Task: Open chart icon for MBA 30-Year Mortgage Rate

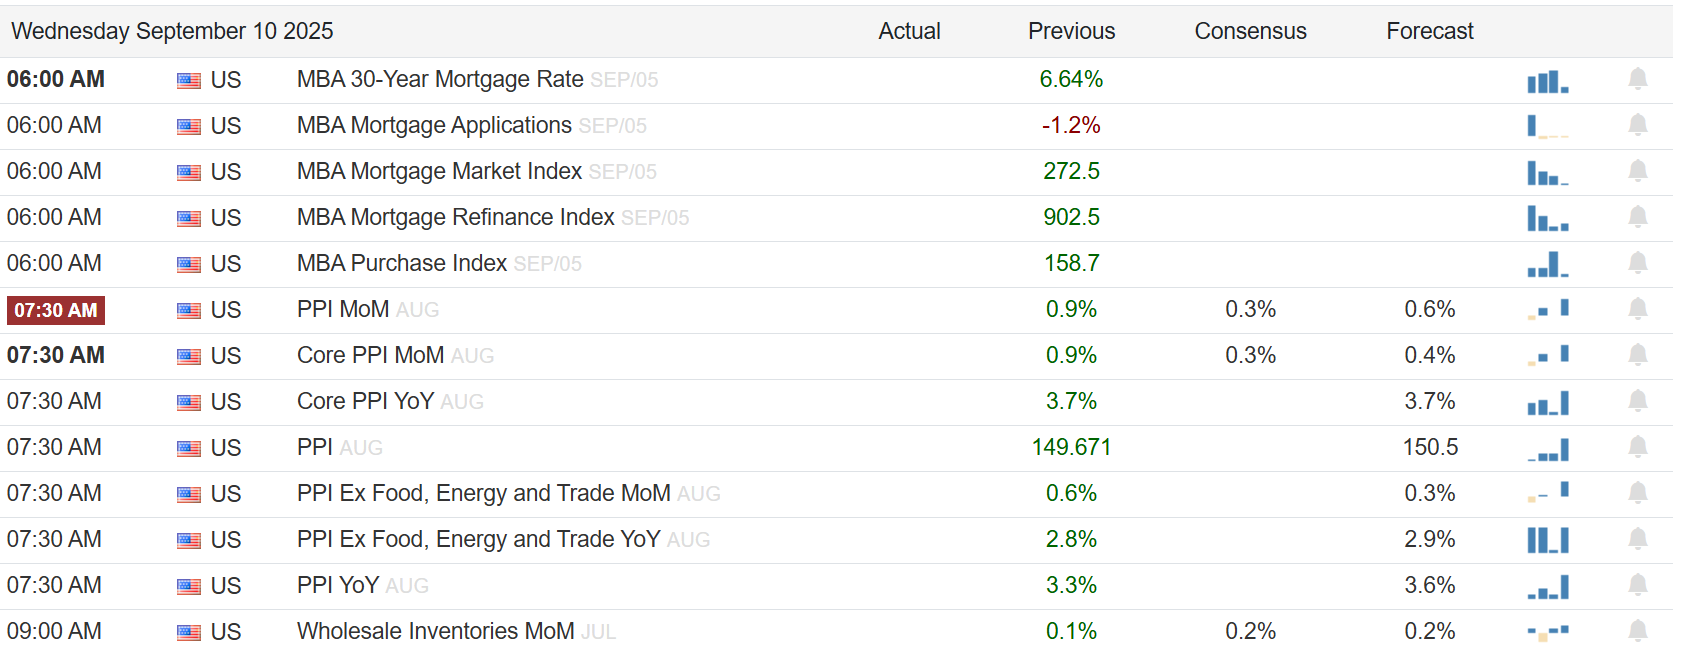Action: pos(1547,81)
